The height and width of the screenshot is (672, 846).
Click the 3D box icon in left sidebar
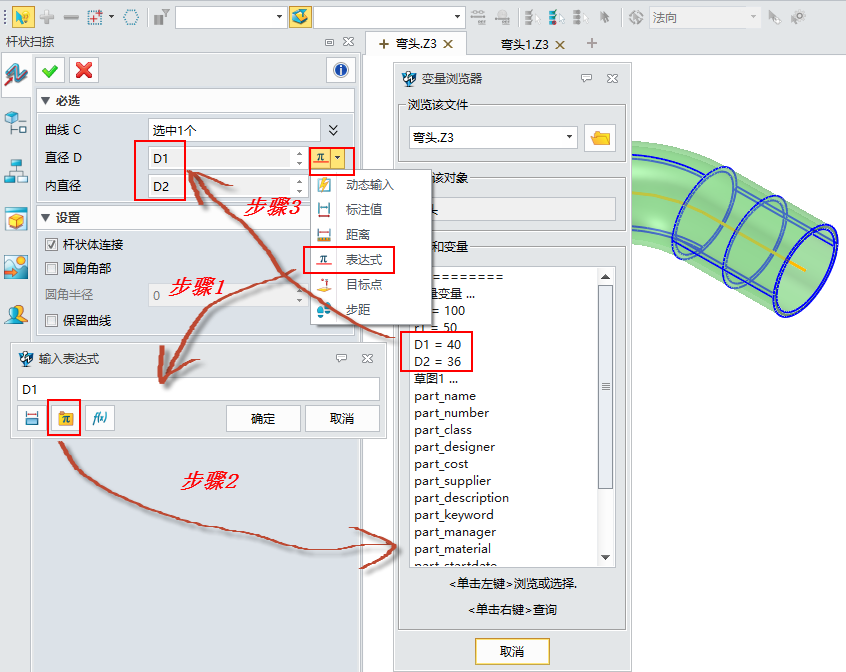16,220
